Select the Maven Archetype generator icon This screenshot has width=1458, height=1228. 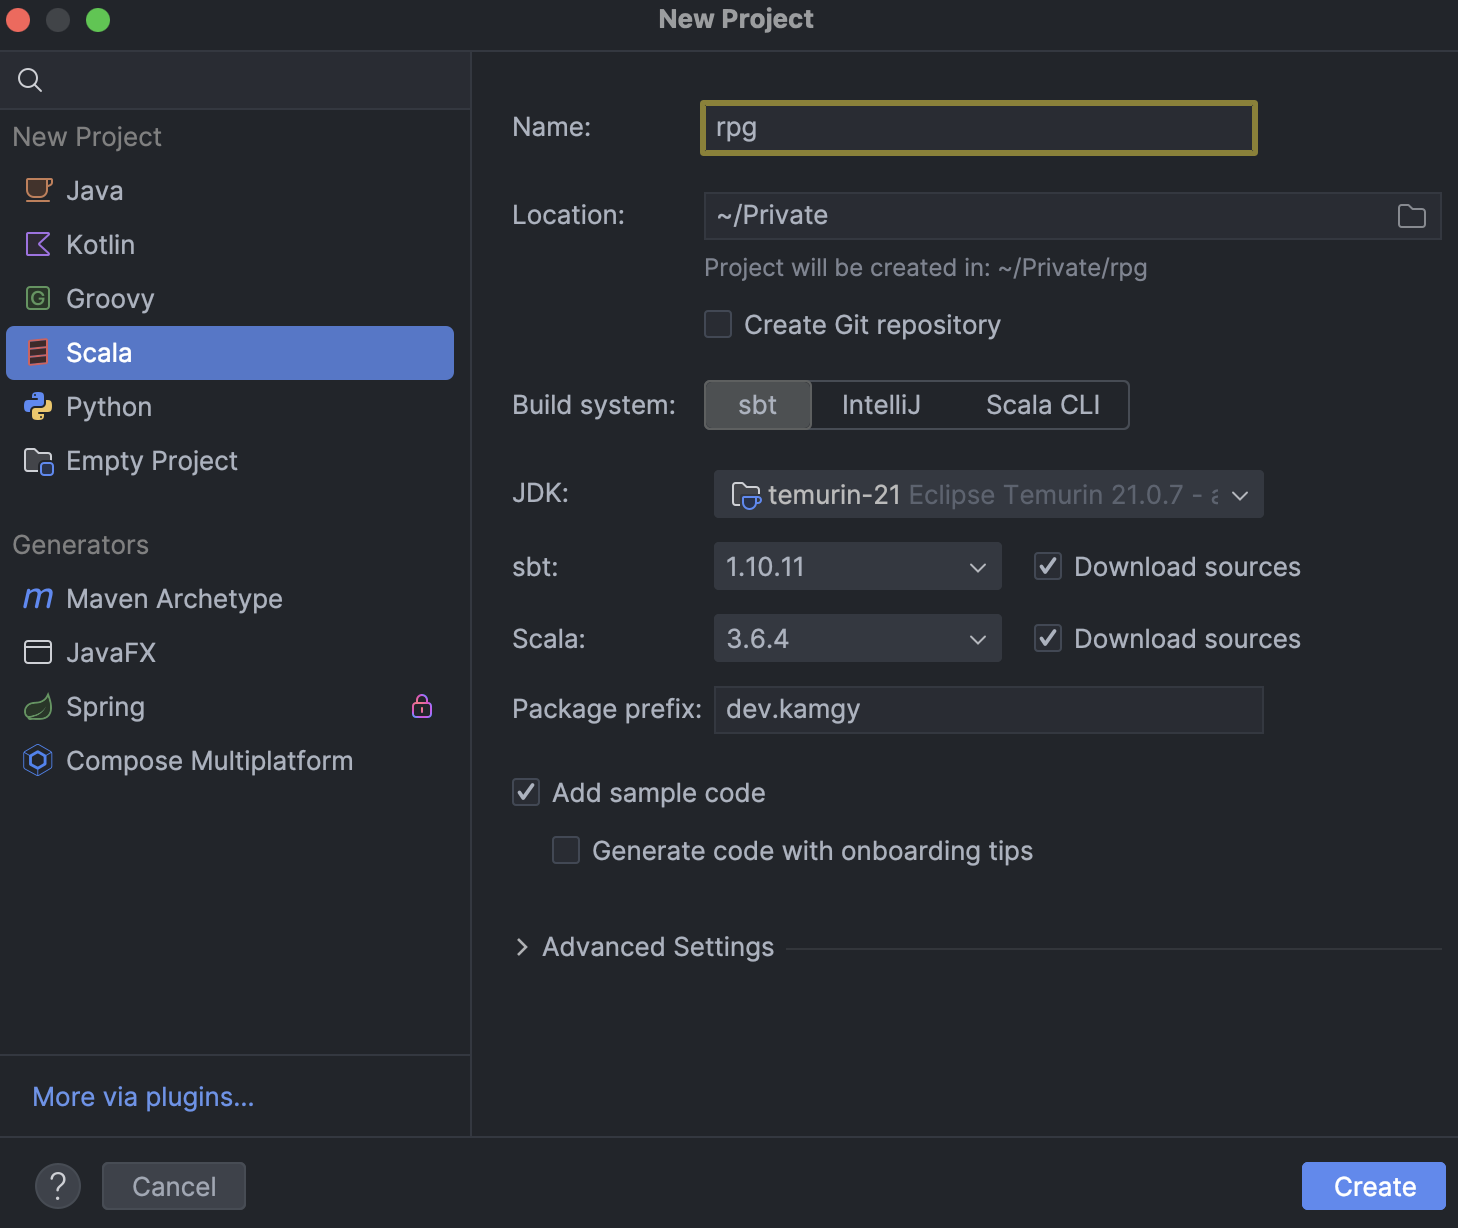point(38,598)
